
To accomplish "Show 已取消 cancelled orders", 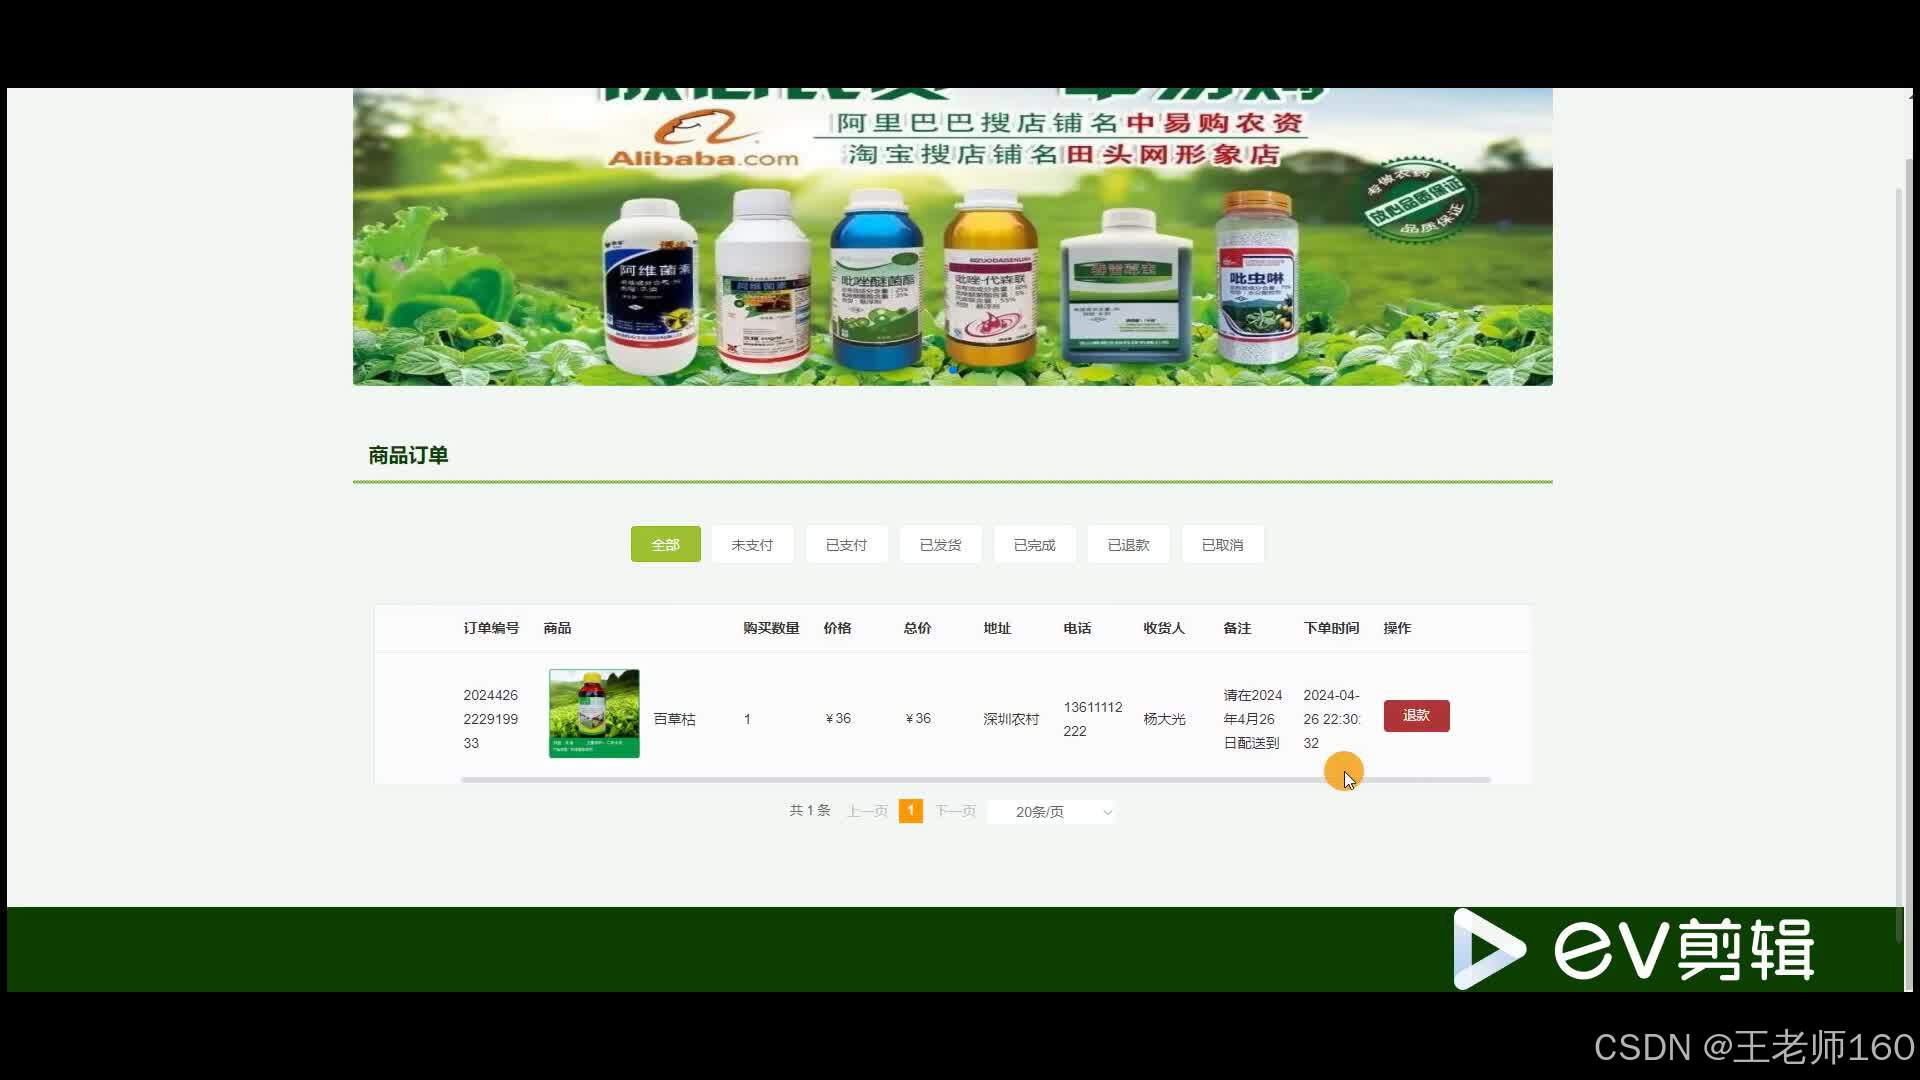I will point(1222,545).
